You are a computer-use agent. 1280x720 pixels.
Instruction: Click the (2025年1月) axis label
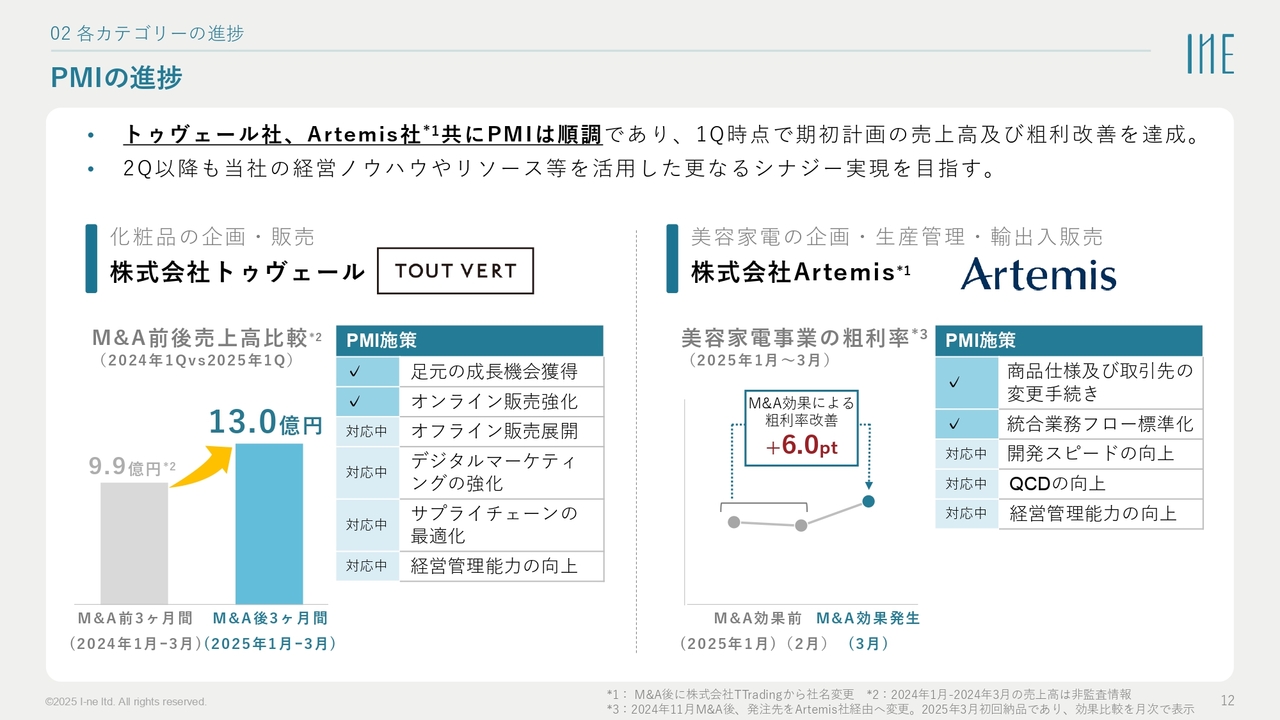click(729, 644)
